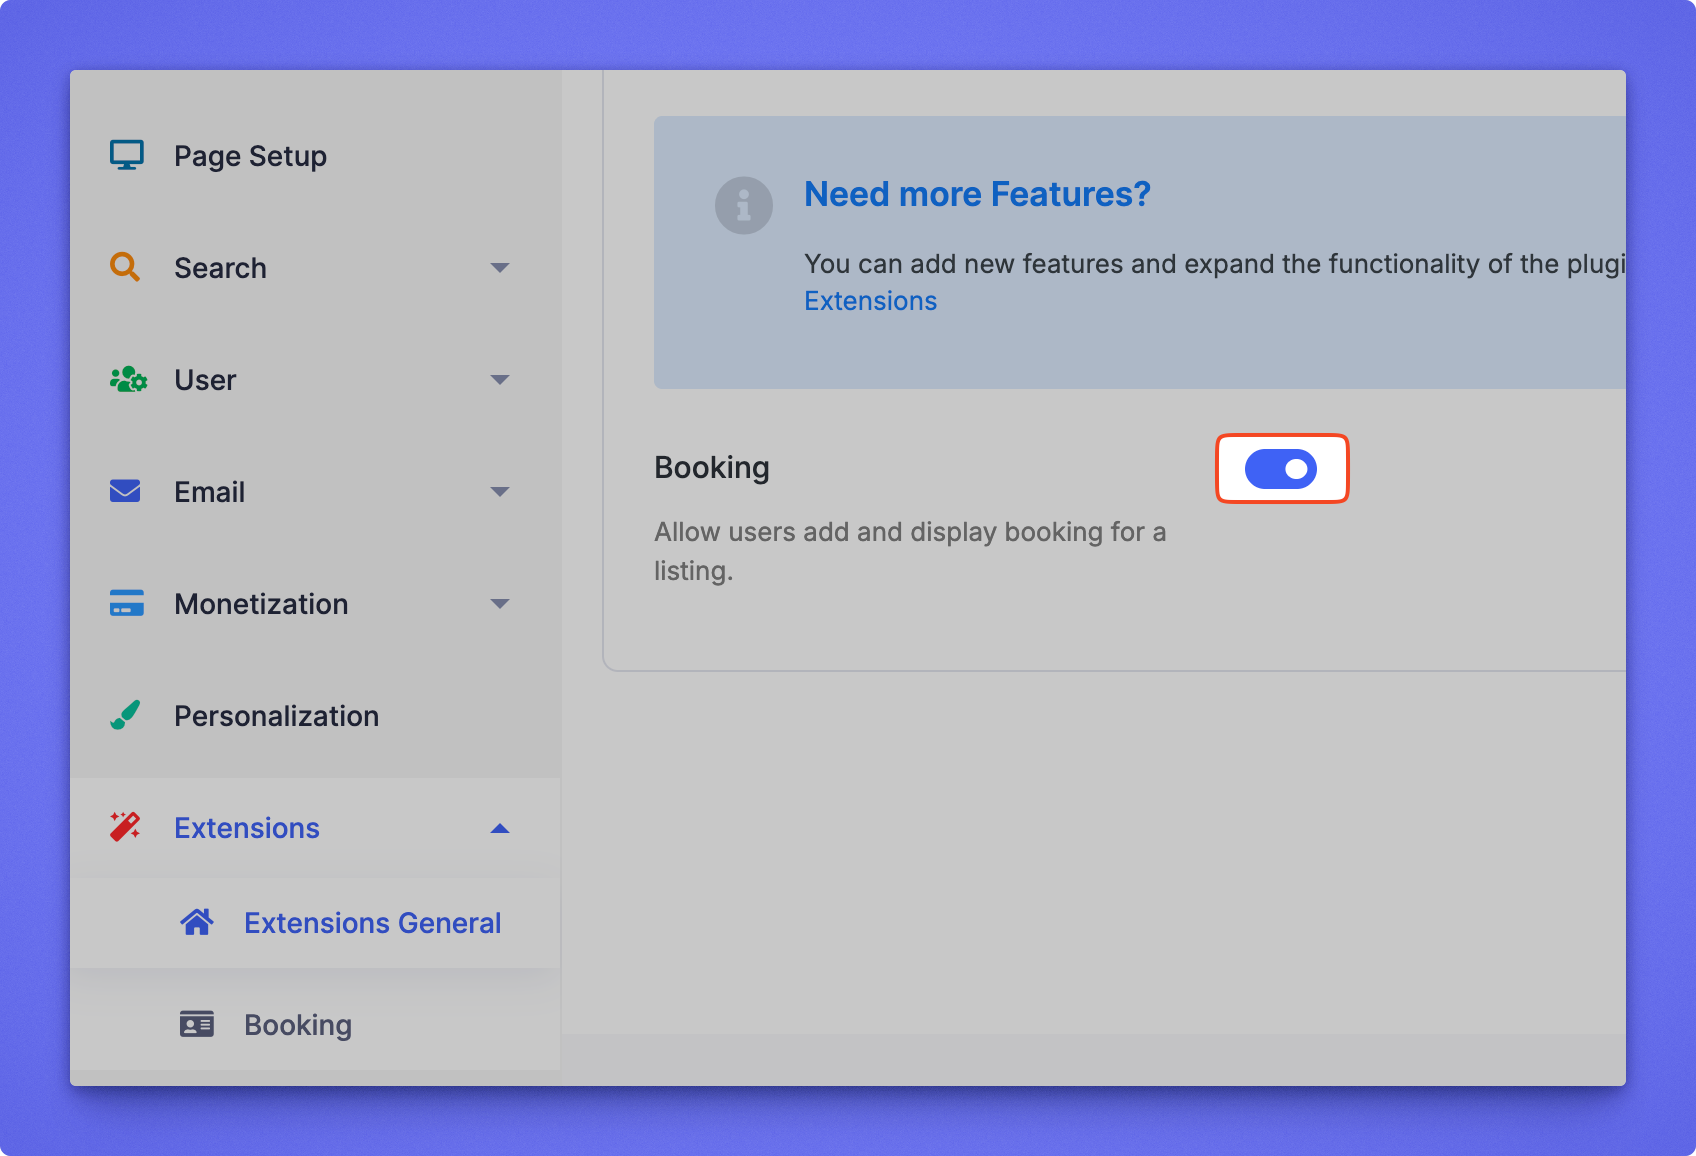Collapse the Extensions section arrow

coord(500,828)
